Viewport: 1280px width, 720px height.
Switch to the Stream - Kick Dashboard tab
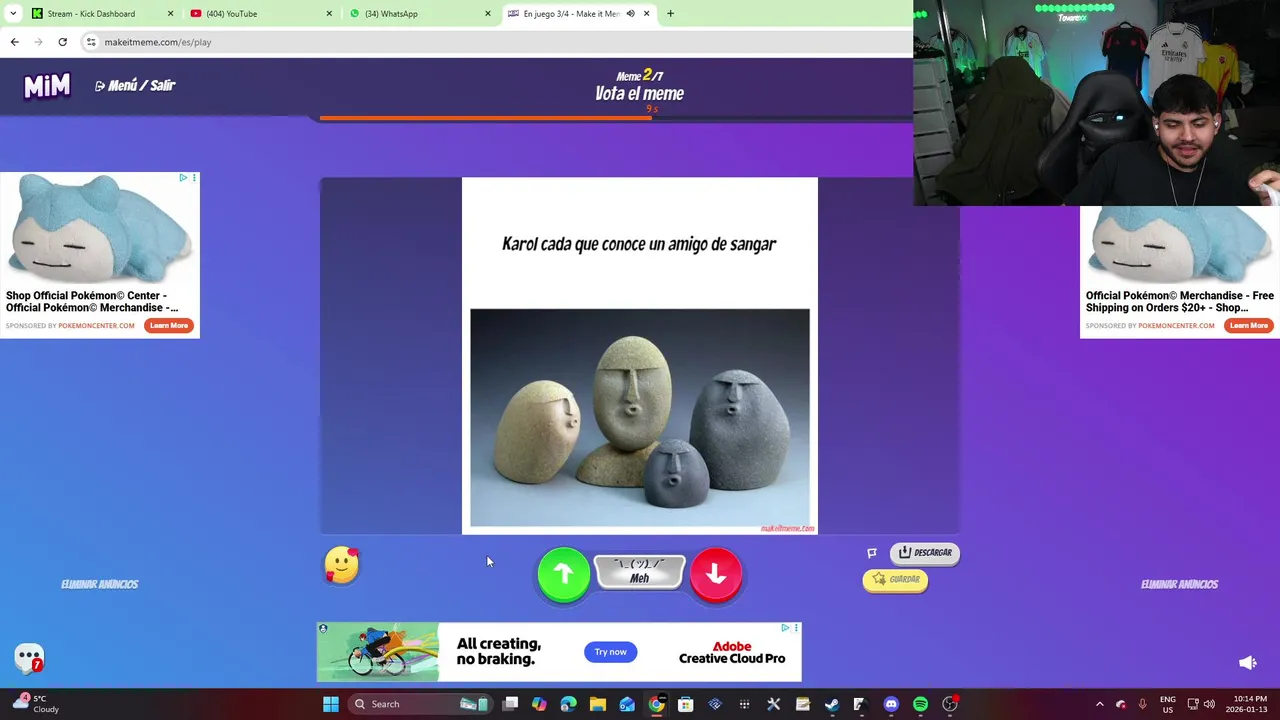[102, 14]
